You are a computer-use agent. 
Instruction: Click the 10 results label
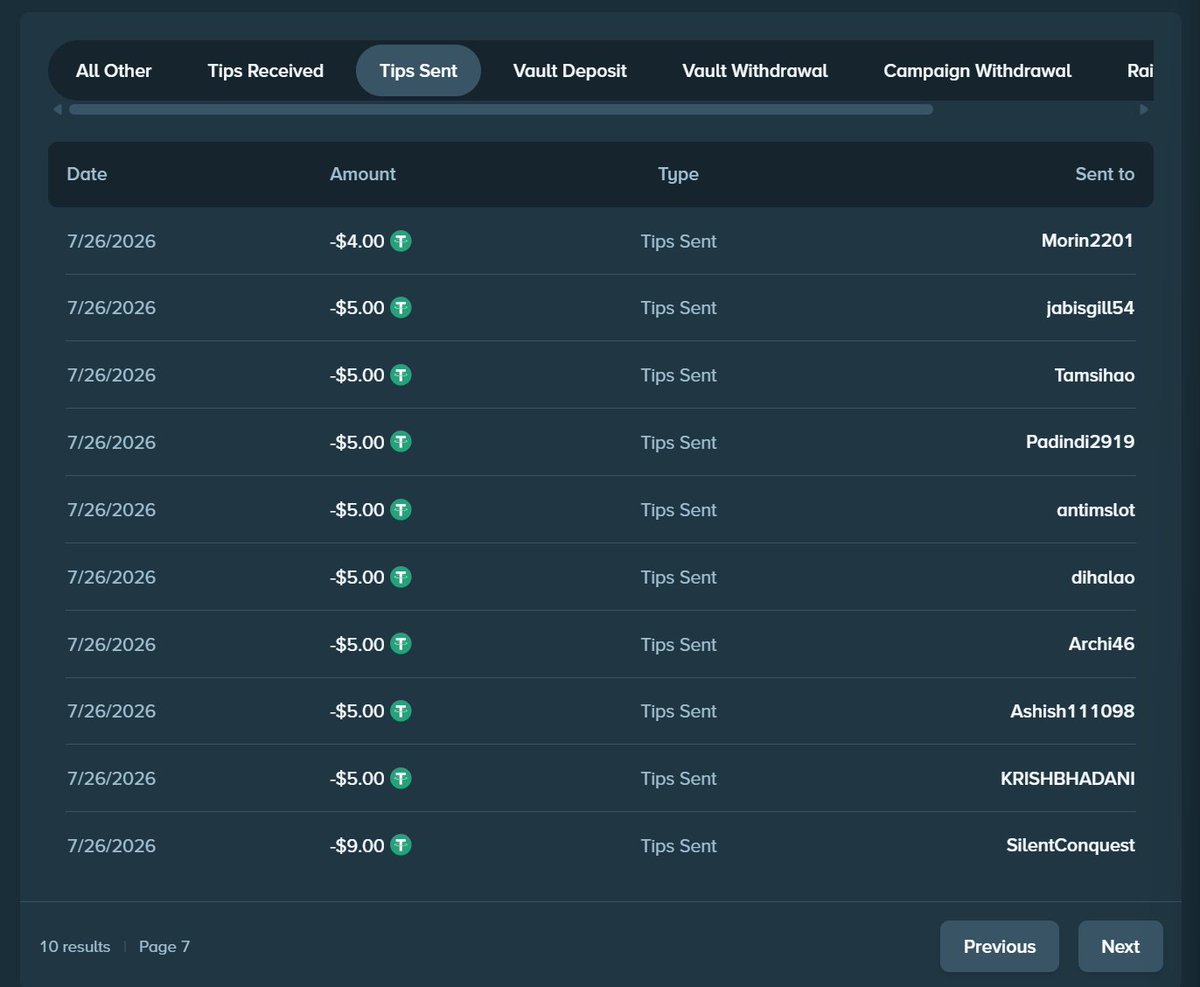tap(75, 946)
